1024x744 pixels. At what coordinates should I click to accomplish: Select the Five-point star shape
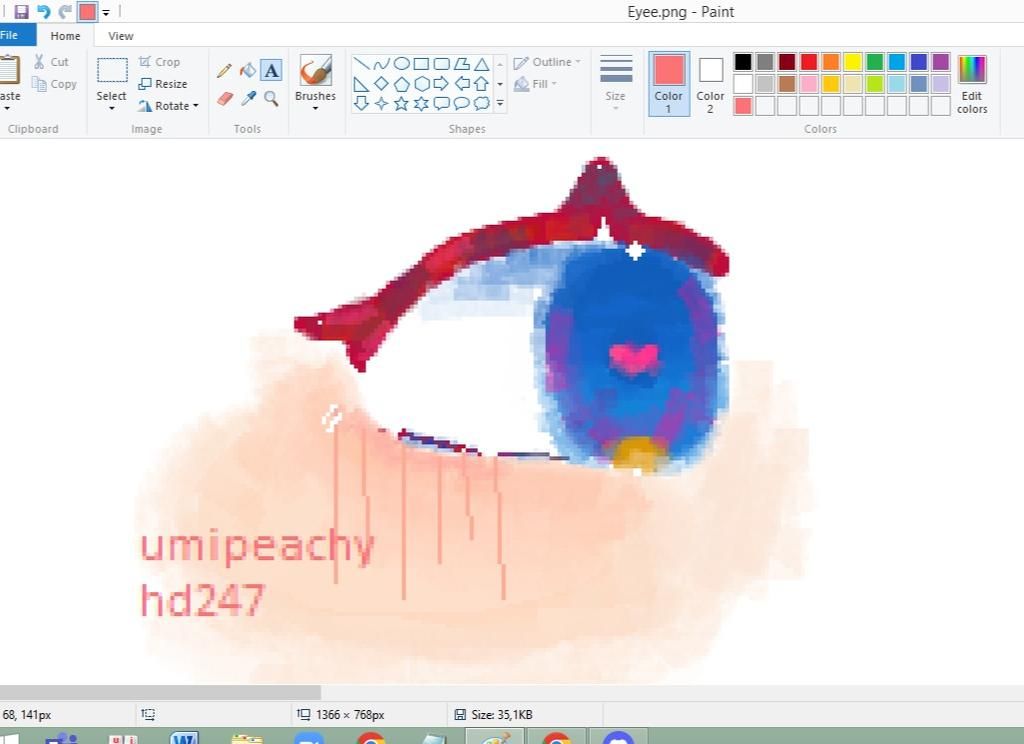pyautogui.click(x=402, y=103)
